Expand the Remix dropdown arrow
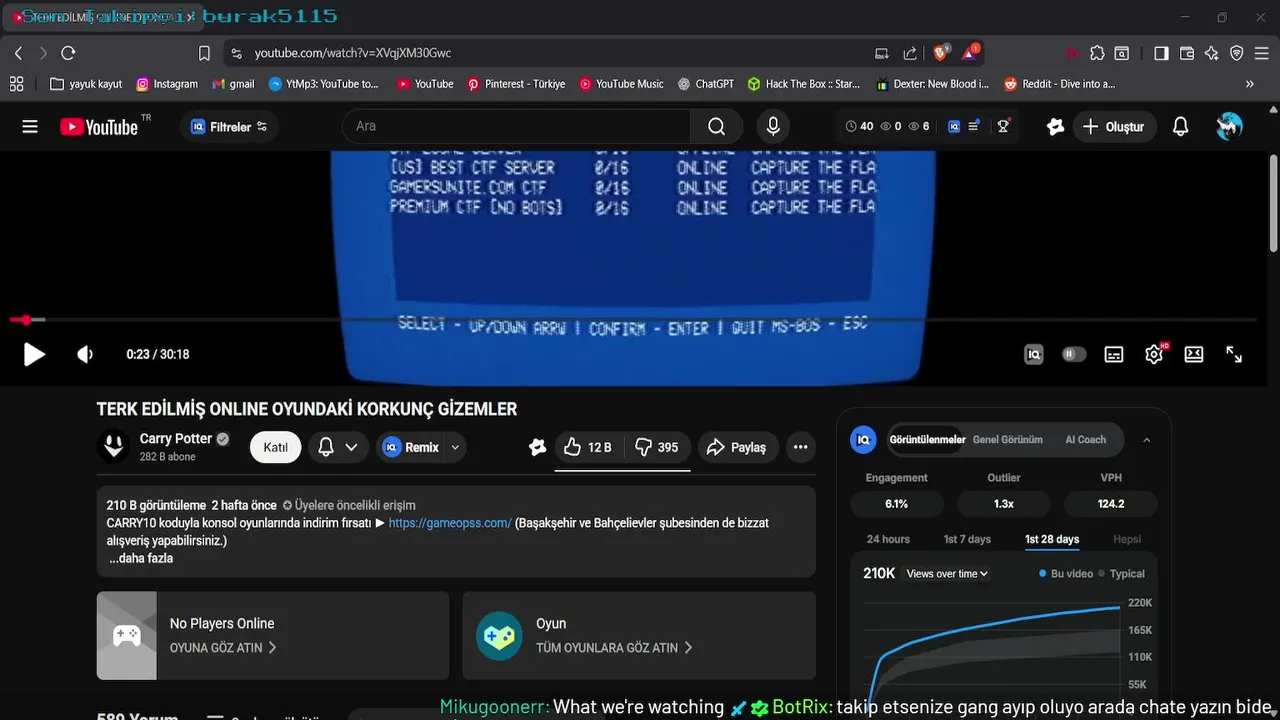 [455, 448]
